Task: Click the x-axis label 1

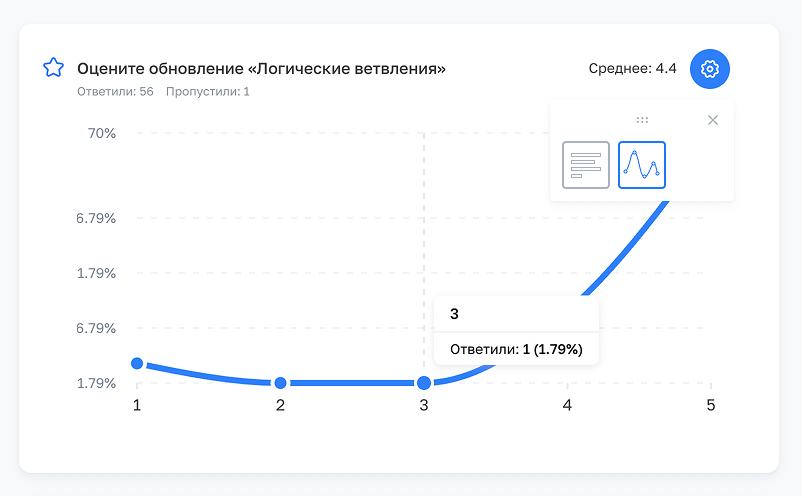Action: [x=137, y=405]
